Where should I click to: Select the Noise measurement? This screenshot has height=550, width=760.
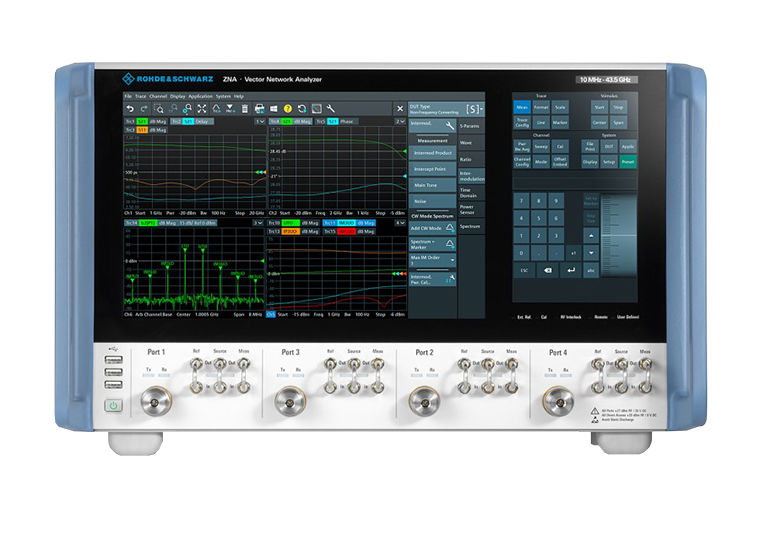432,201
